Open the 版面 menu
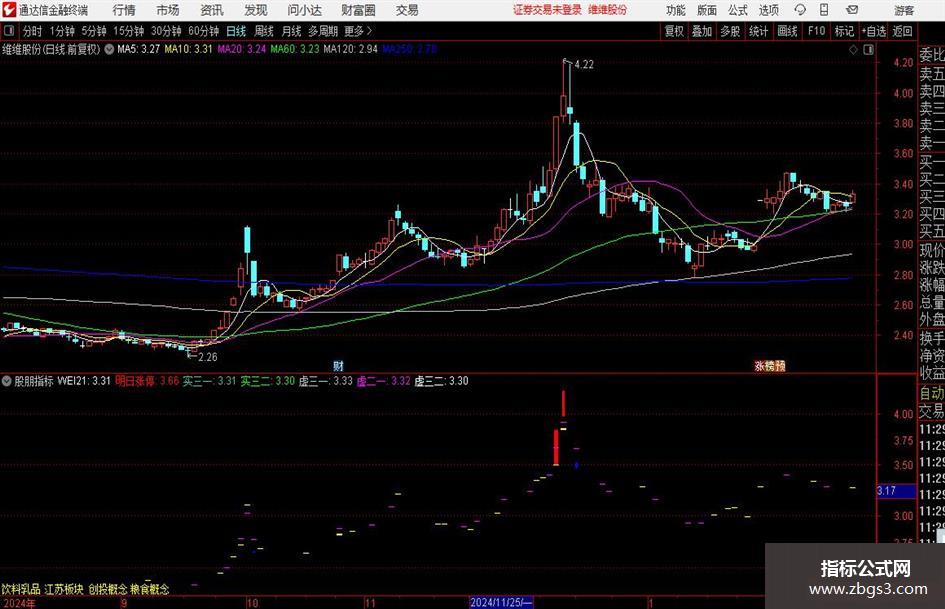The image size is (945, 609). coord(707,10)
